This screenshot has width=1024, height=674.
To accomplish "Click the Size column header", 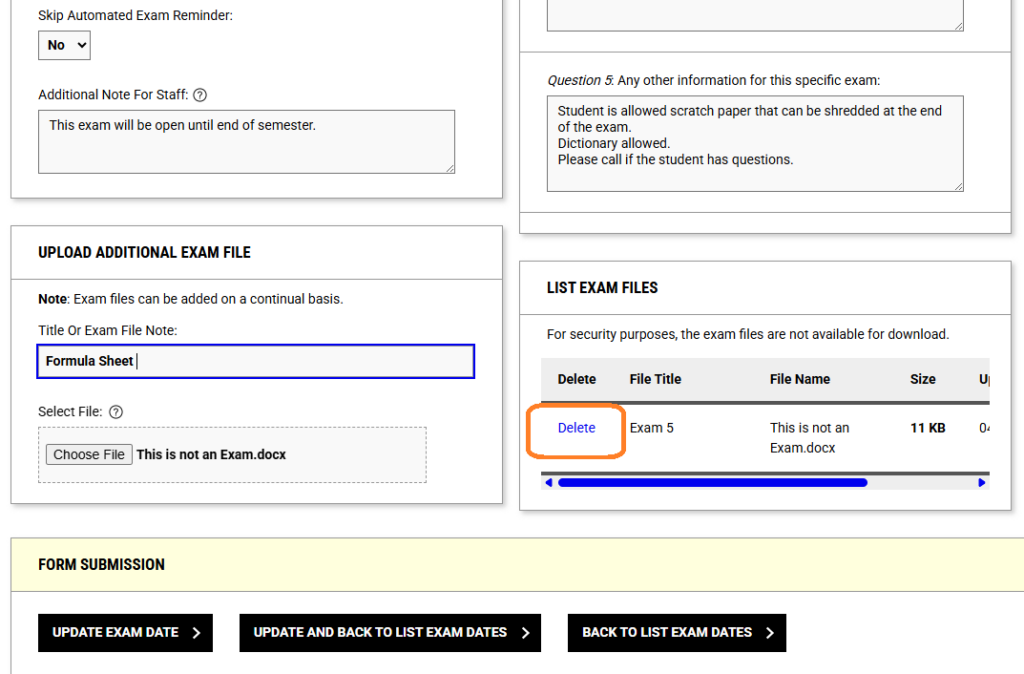I will tap(923, 379).
